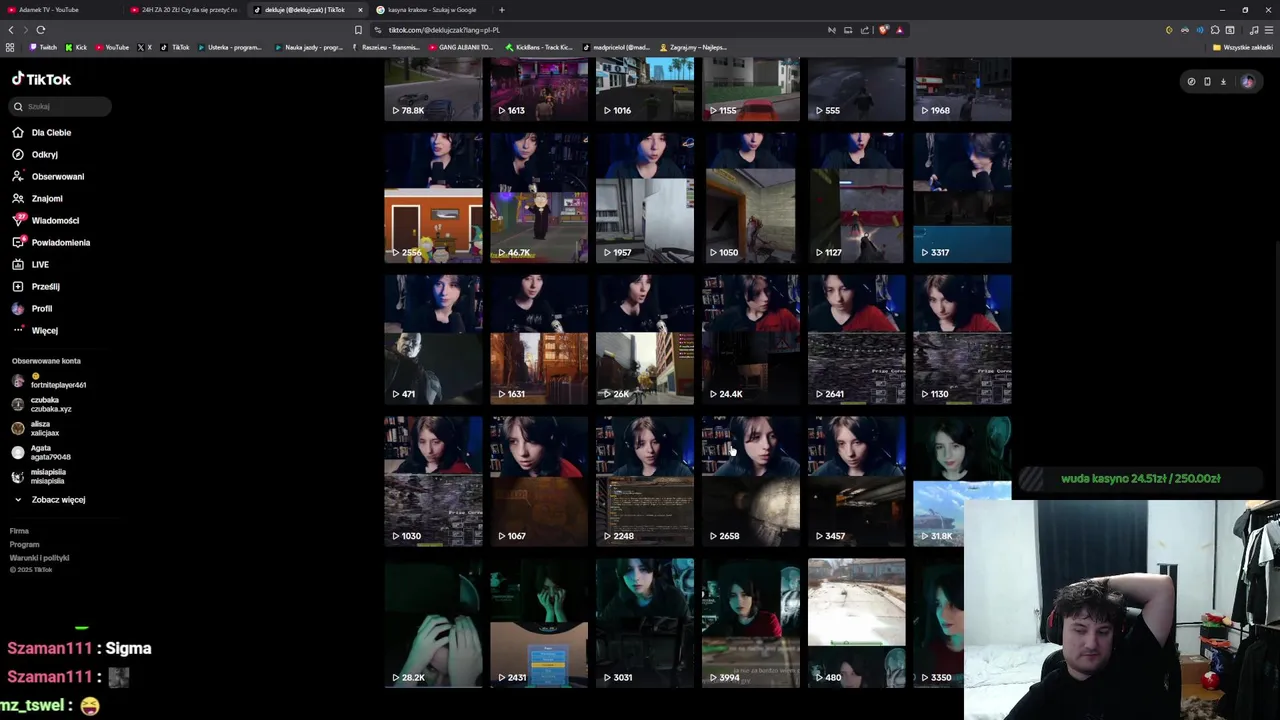Switch to 24H ZA 20 ZŁ YouTube tab

(x=185, y=10)
